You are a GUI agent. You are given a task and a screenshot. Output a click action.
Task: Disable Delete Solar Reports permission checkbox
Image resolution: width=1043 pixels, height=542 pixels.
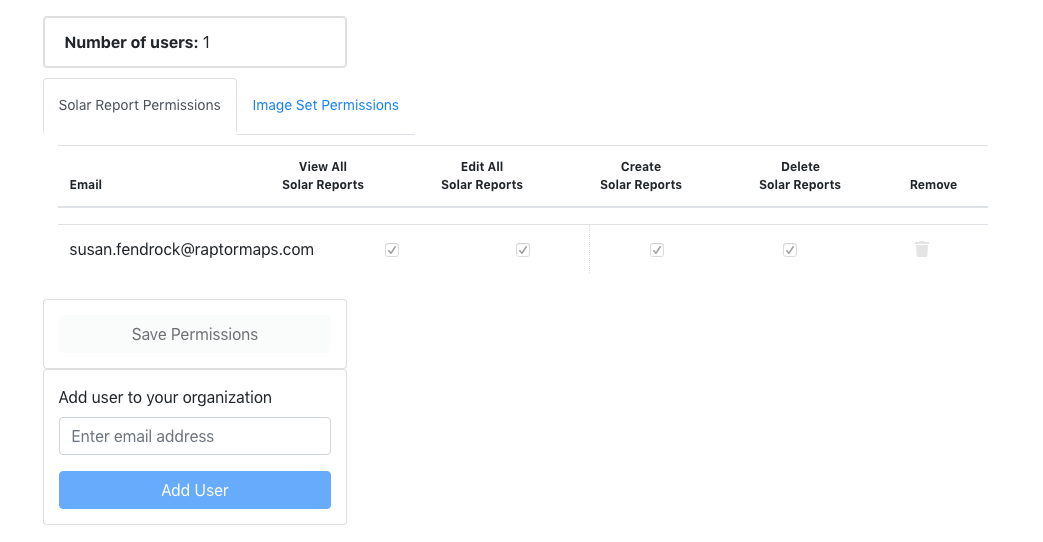(790, 250)
